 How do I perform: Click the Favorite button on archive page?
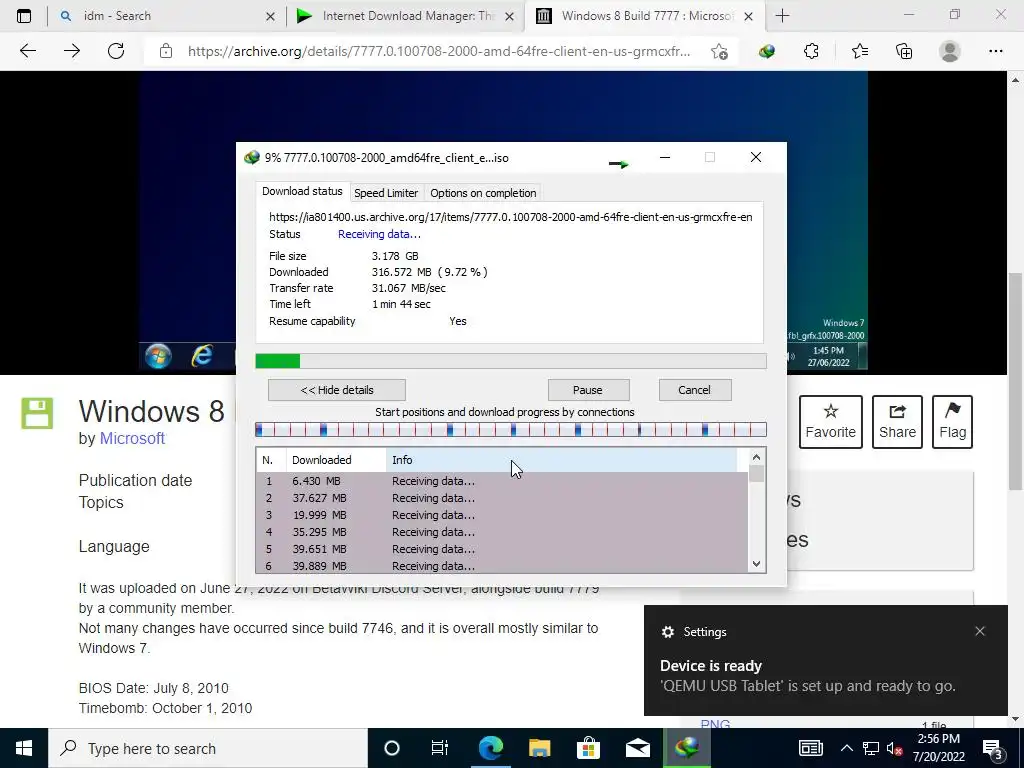click(x=831, y=421)
